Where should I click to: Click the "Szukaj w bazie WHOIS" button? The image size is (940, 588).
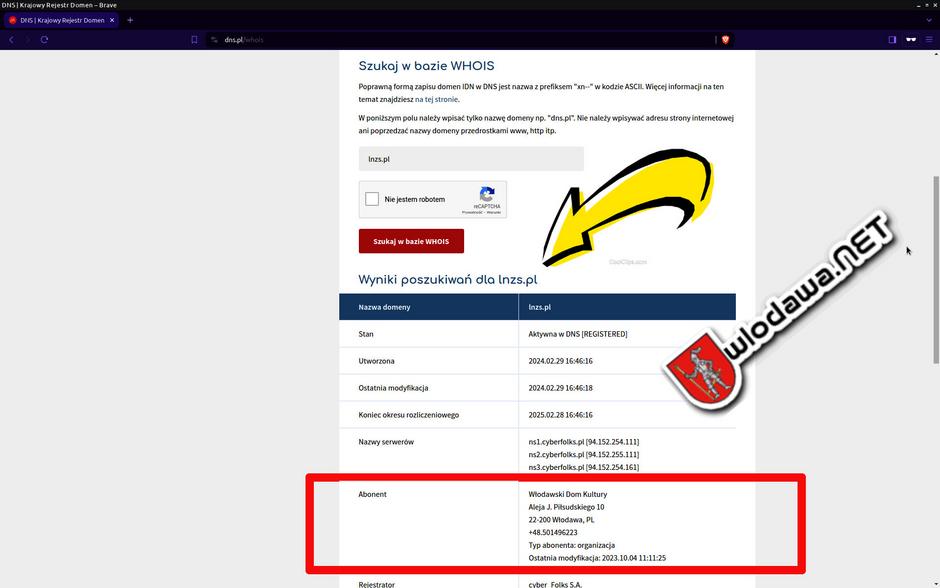(411, 240)
